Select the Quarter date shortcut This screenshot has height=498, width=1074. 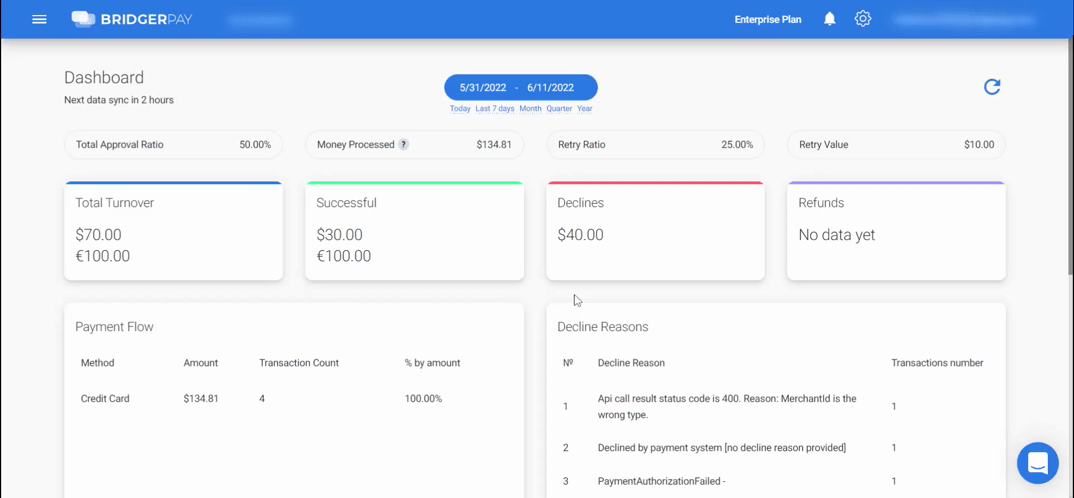pyautogui.click(x=559, y=109)
